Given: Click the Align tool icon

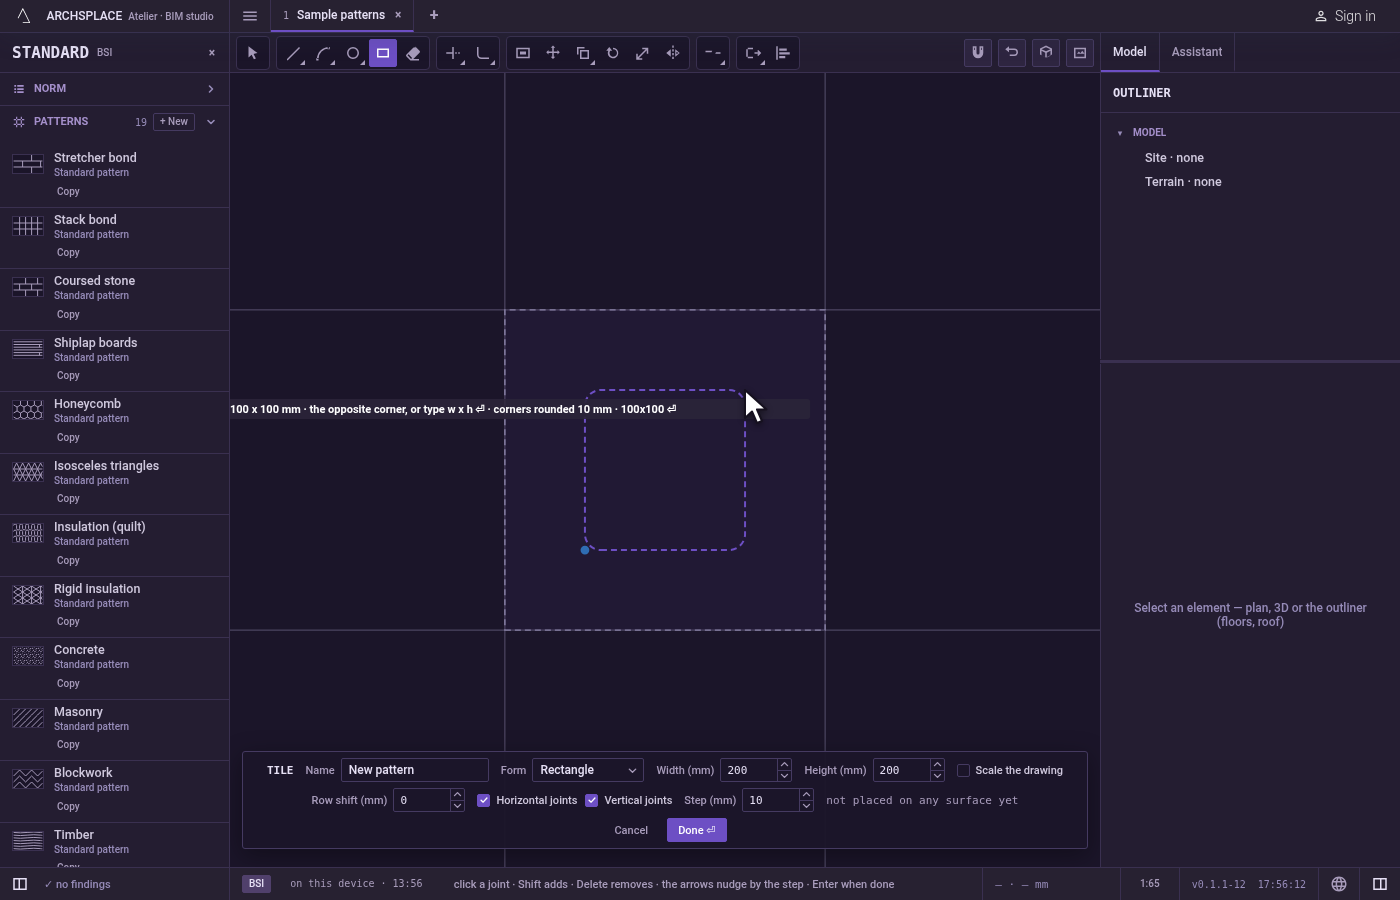Looking at the screenshot, I should [783, 53].
